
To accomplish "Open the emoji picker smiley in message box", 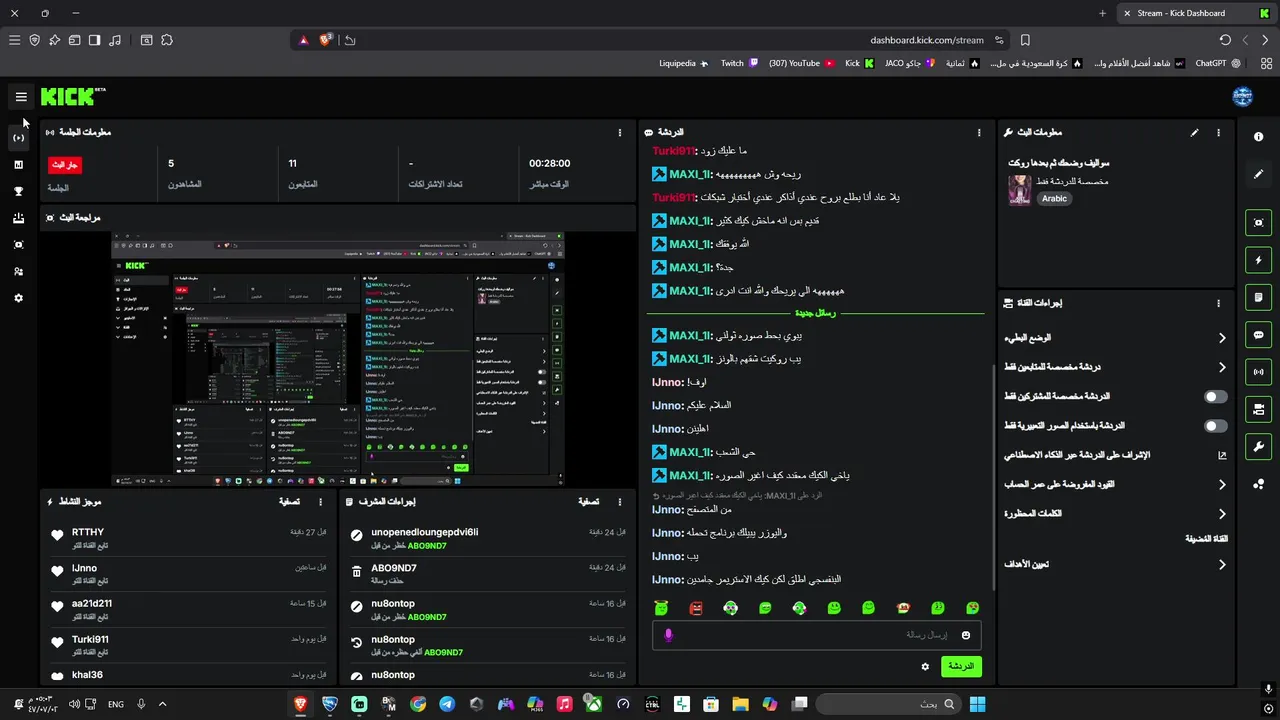I will point(966,635).
